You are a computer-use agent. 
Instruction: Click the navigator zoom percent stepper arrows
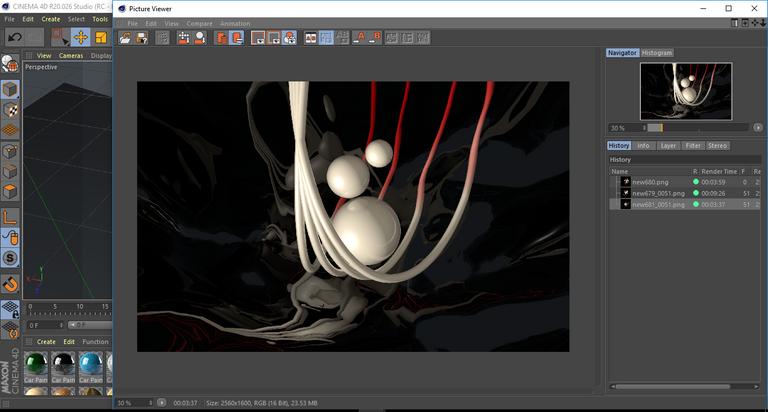click(645, 128)
